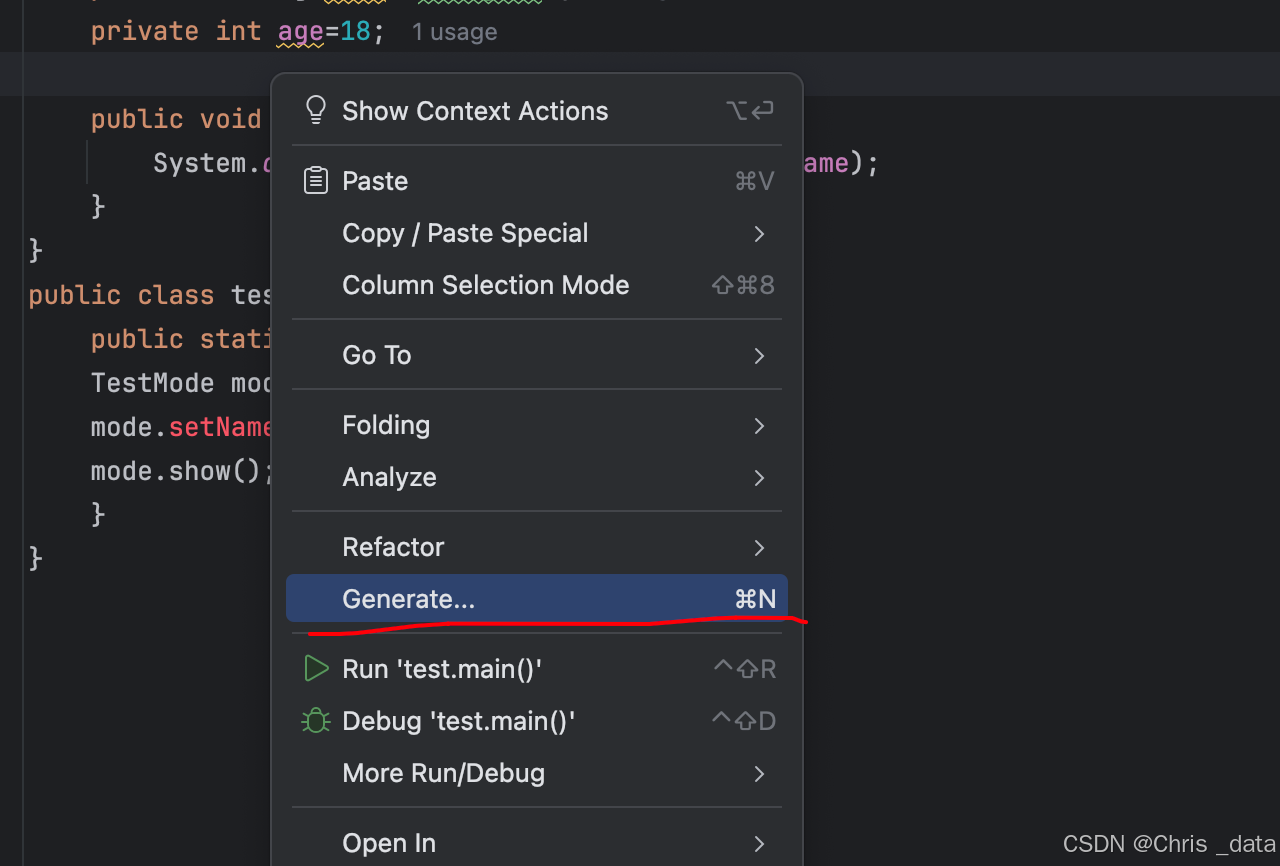The height and width of the screenshot is (866, 1280).
Task: Select Show Context Actions menu entry
Action: click(x=475, y=111)
